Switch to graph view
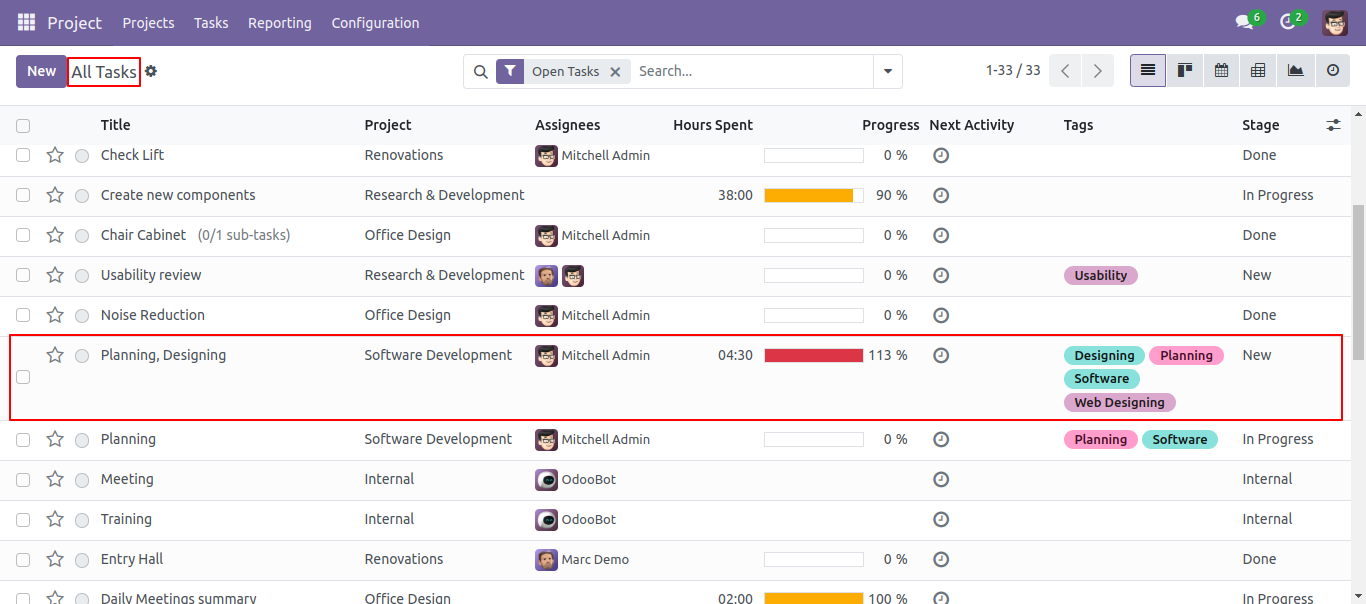The width and height of the screenshot is (1366, 604). [1295, 71]
